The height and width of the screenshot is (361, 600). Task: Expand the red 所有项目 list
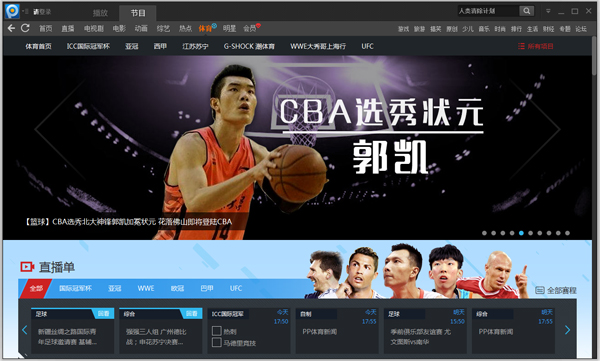coord(535,46)
